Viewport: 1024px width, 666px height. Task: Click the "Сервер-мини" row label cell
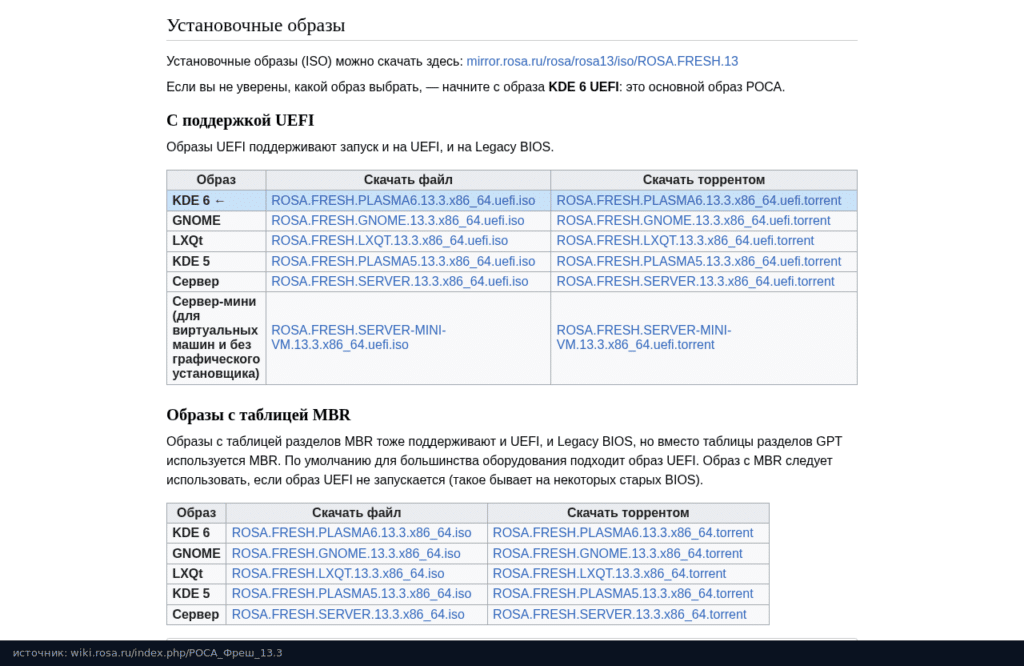click(216, 338)
